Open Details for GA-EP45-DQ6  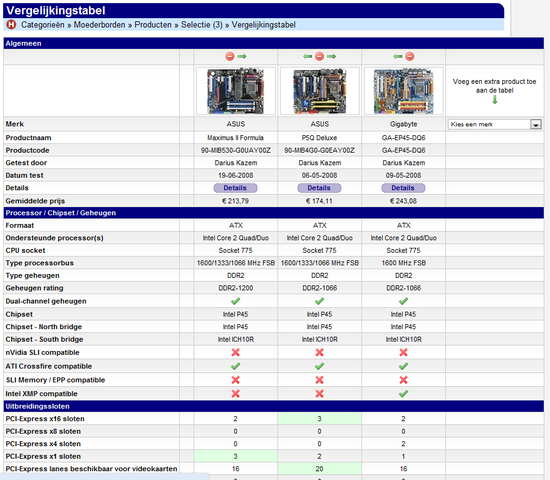pyautogui.click(x=403, y=188)
